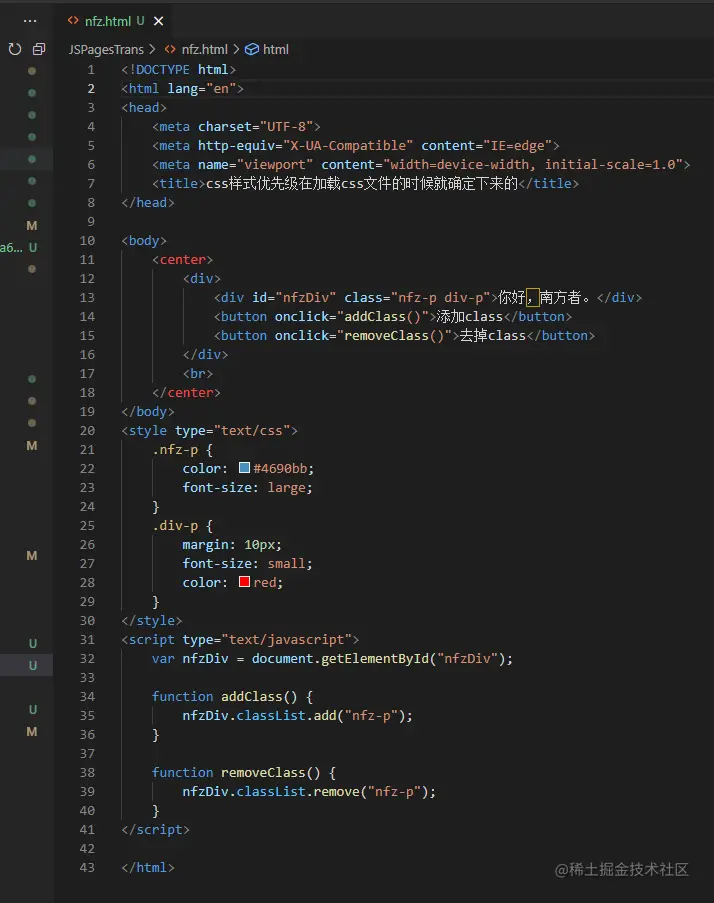Image resolution: width=714 pixels, height=903 pixels.
Task: Click 'function addClass()' on line 34
Action: coord(225,697)
